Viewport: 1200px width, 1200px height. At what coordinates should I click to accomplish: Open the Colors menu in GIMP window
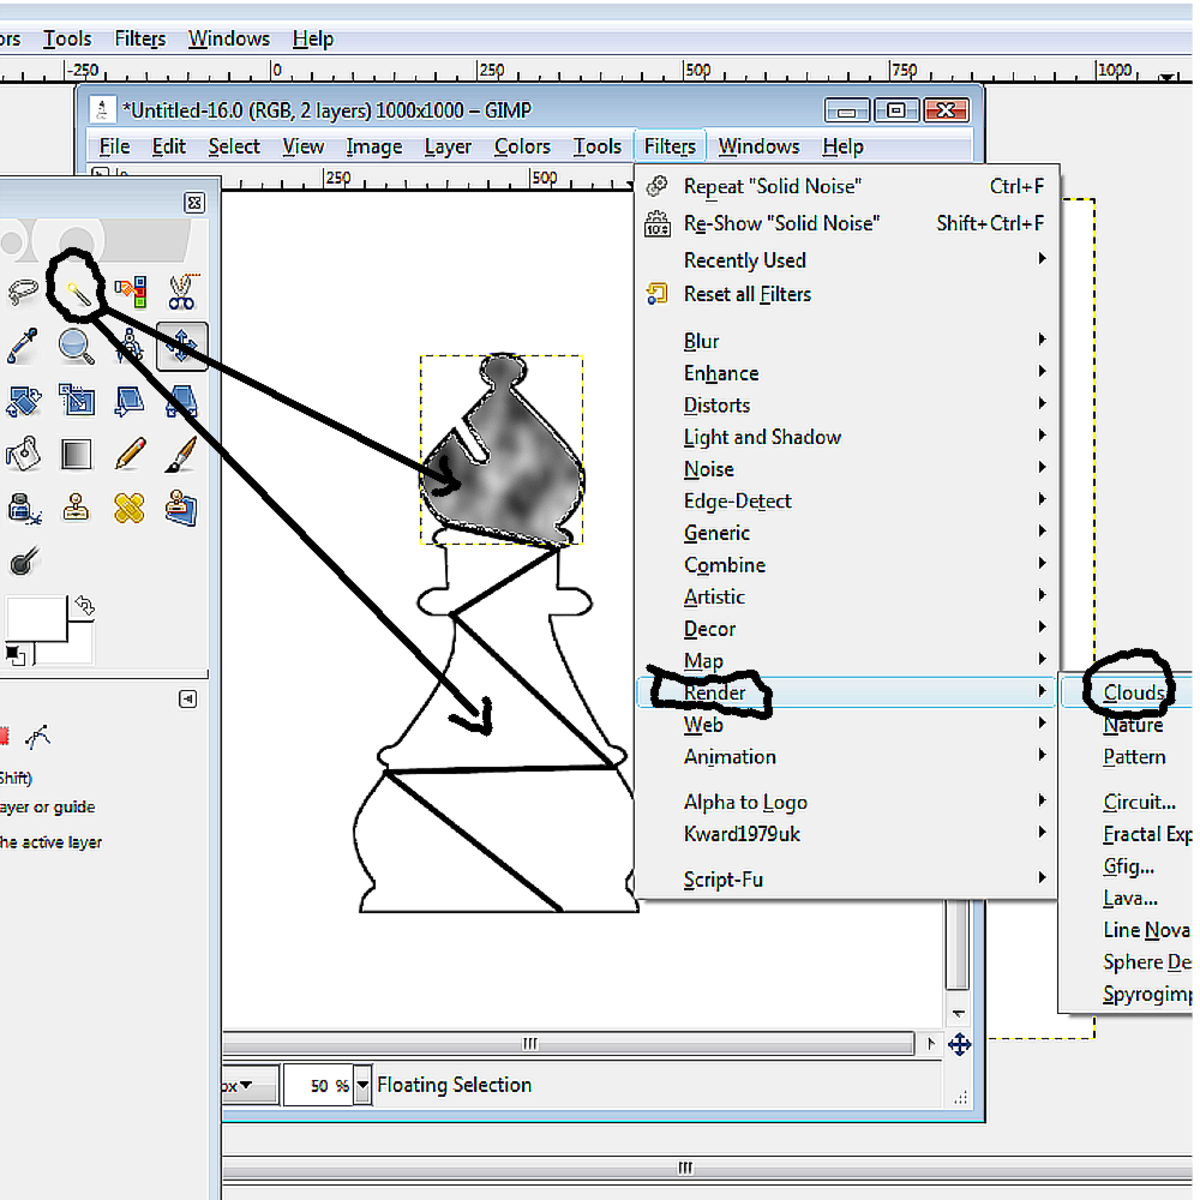(522, 146)
